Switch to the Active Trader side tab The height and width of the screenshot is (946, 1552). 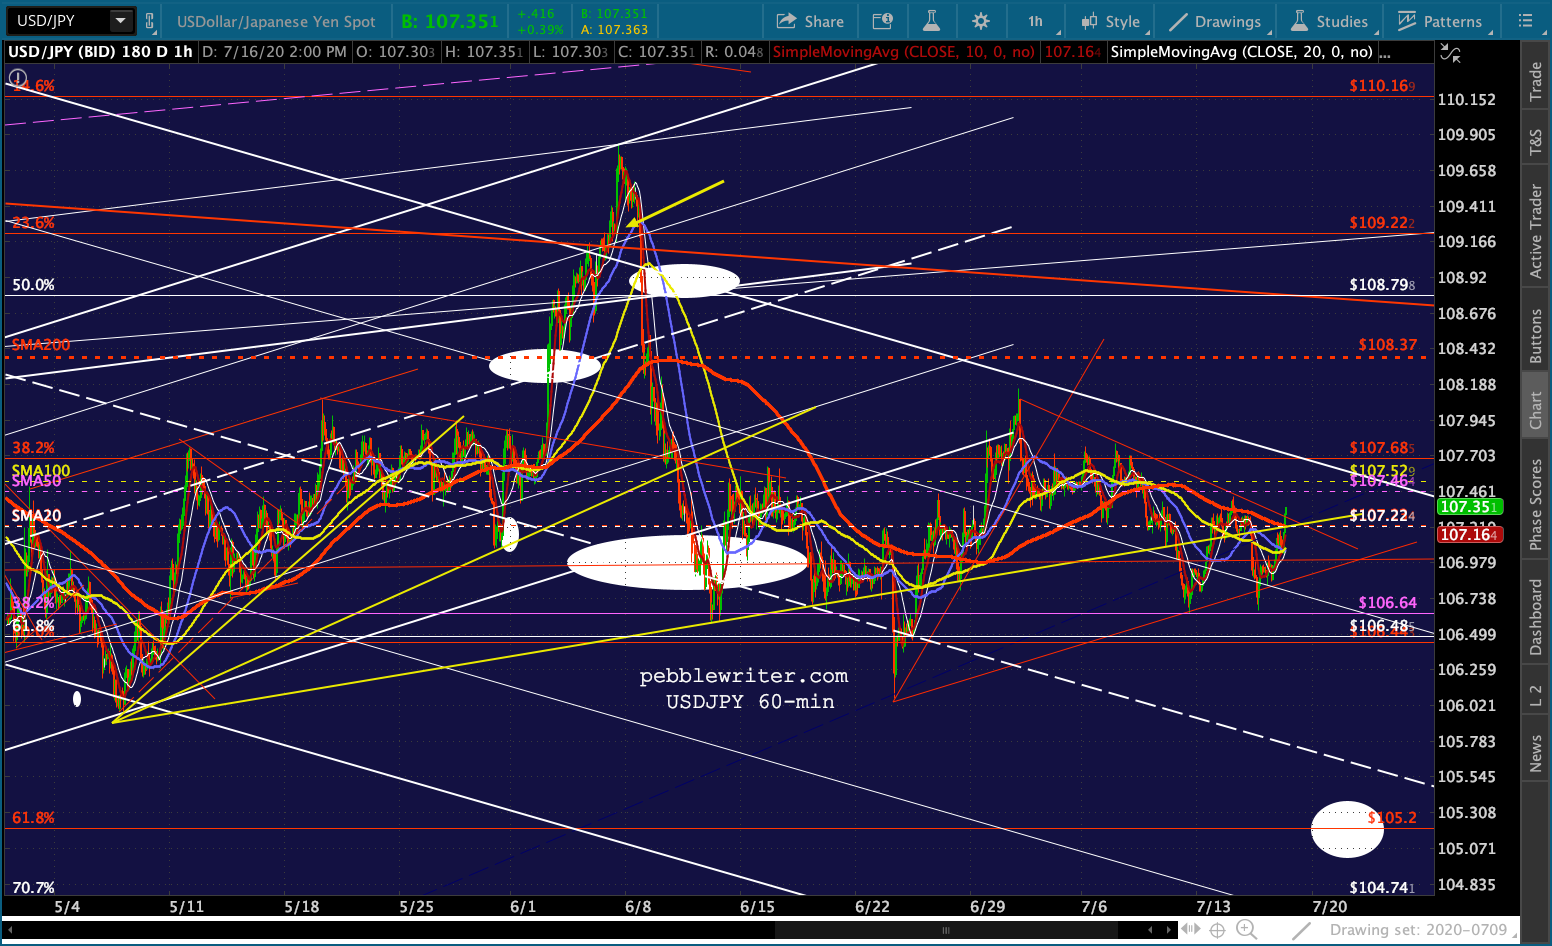pyautogui.click(x=1536, y=231)
